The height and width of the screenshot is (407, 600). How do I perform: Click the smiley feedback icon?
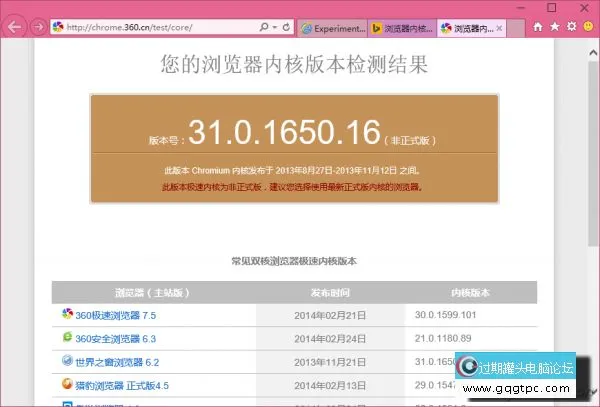coord(589,26)
